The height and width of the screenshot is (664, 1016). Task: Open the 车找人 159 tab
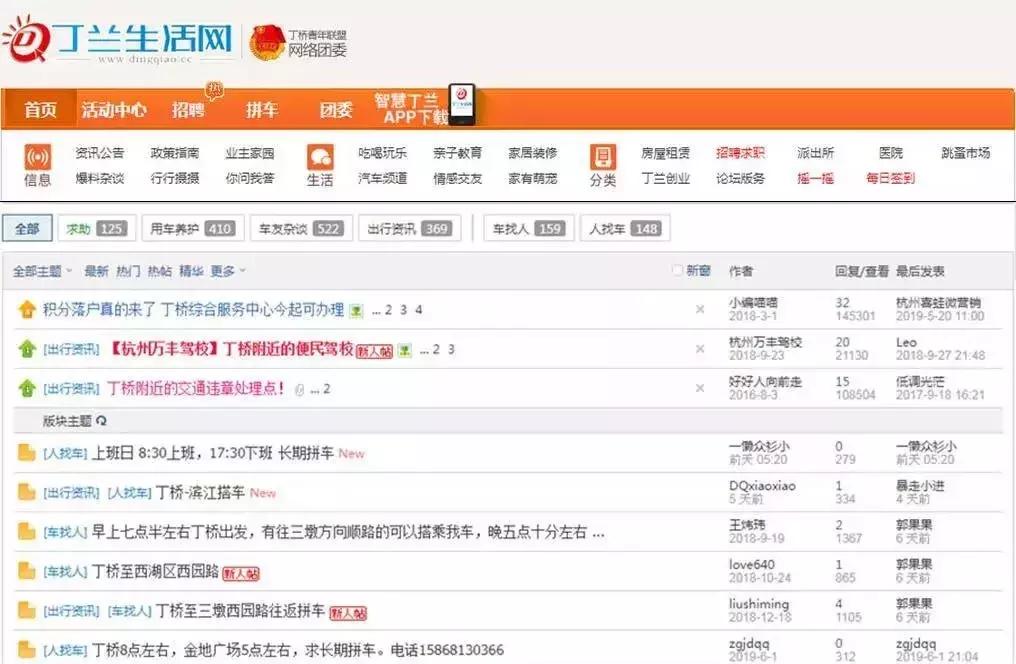click(x=527, y=228)
